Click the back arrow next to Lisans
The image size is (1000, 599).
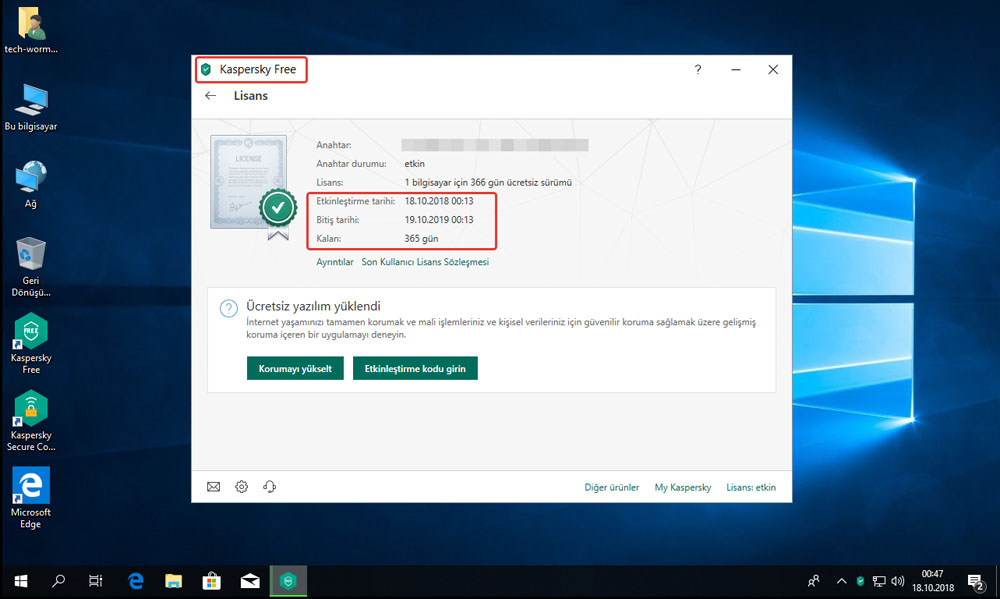pyautogui.click(x=210, y=96)
